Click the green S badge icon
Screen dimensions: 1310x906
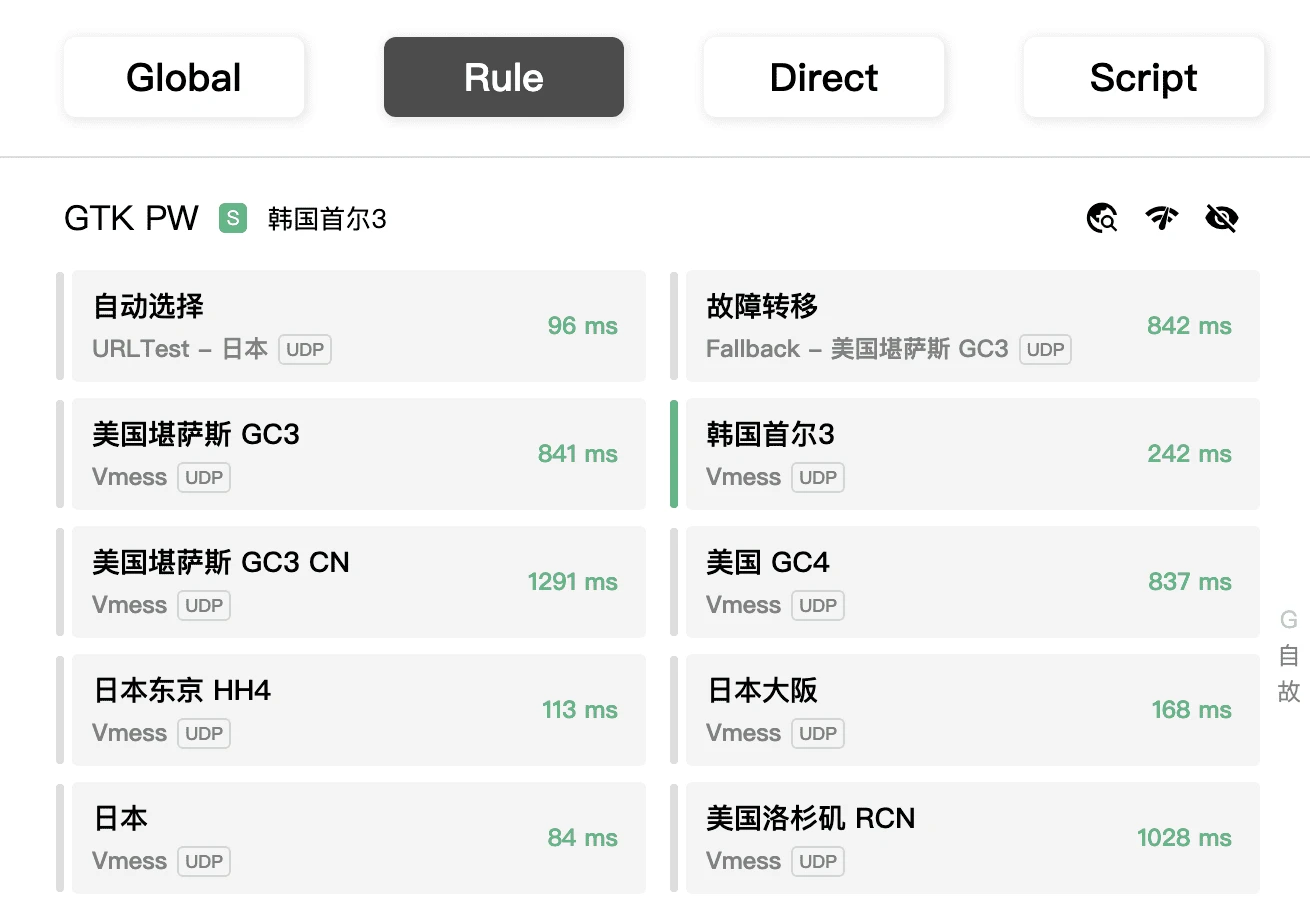[233, 218]
